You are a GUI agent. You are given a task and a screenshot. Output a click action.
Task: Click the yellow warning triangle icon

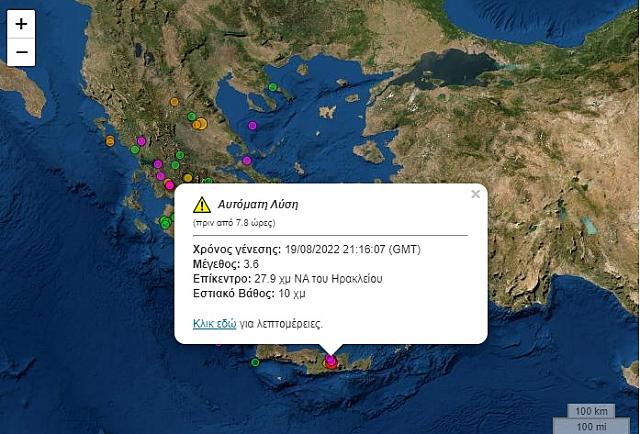pos(202,205)
